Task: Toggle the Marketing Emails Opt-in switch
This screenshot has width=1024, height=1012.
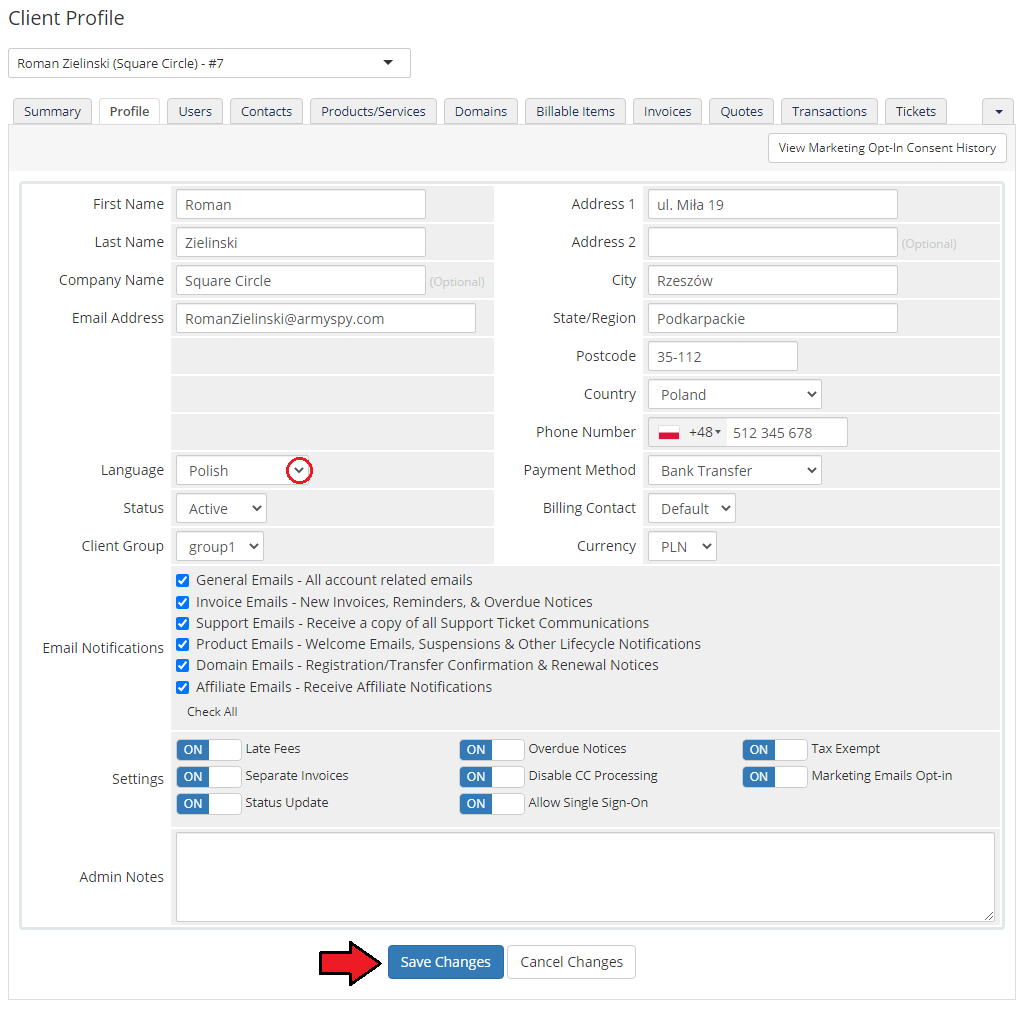Action: [x=775, y=776]
